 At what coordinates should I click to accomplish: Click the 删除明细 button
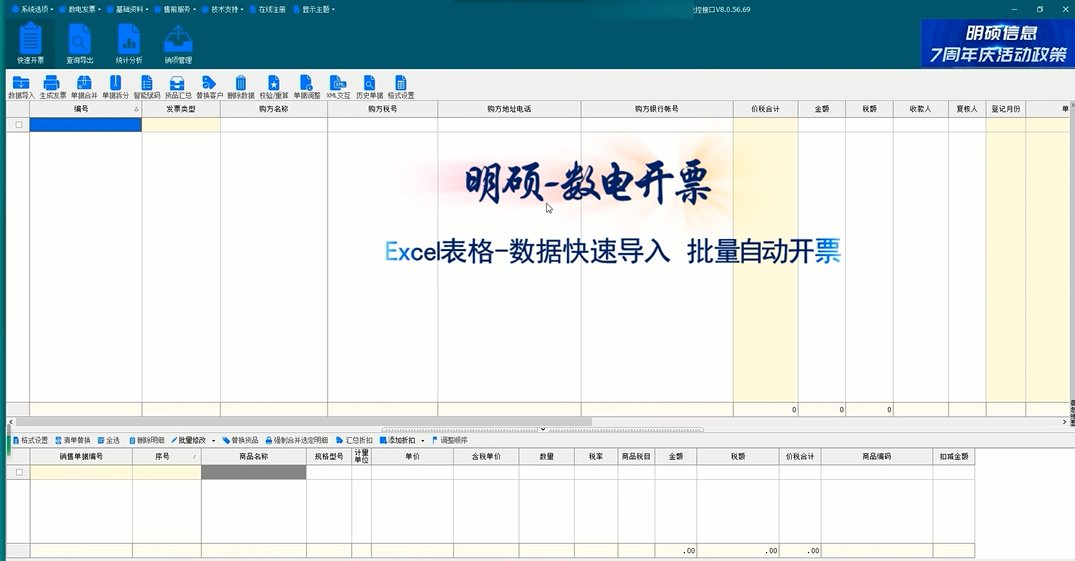[147, 440]
